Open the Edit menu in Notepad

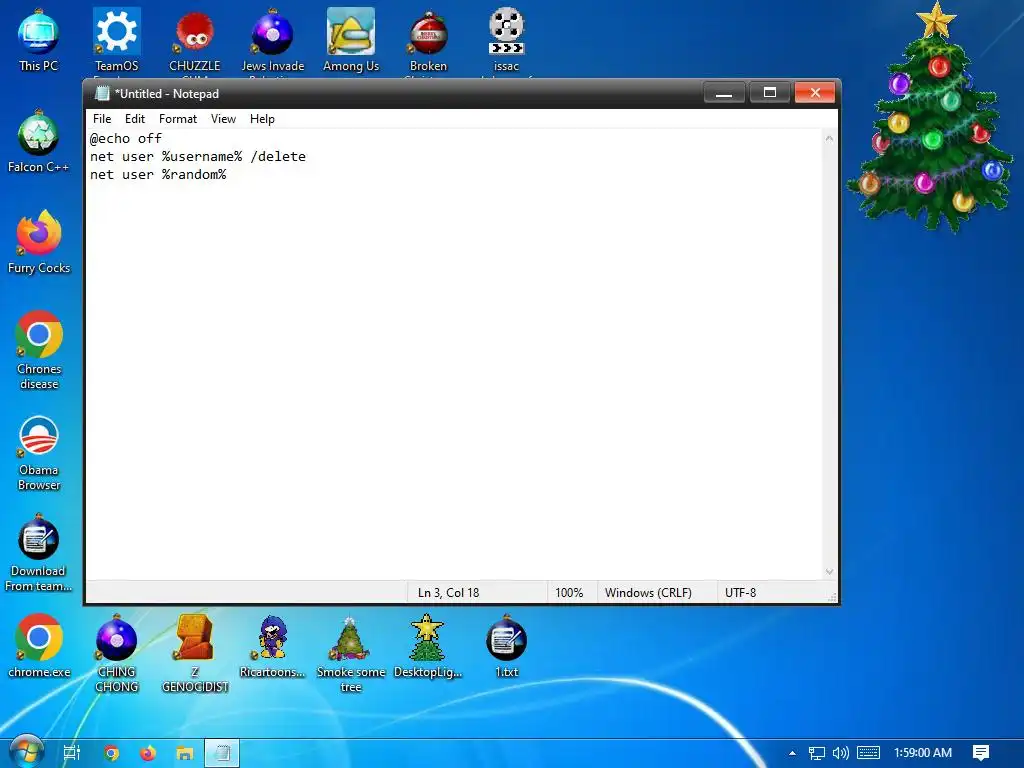[135, 119]
